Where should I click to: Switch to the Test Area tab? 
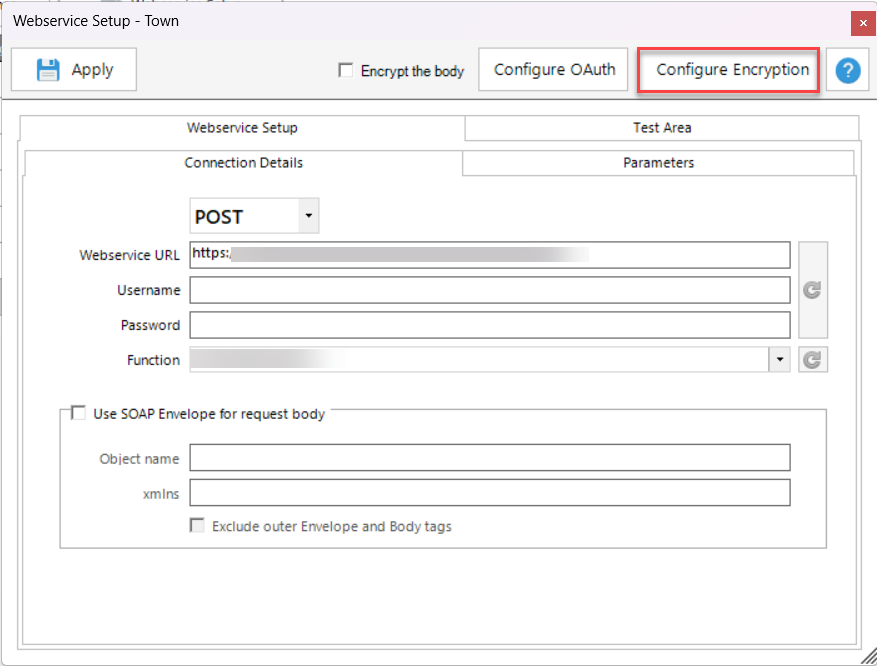click(661, 128)
